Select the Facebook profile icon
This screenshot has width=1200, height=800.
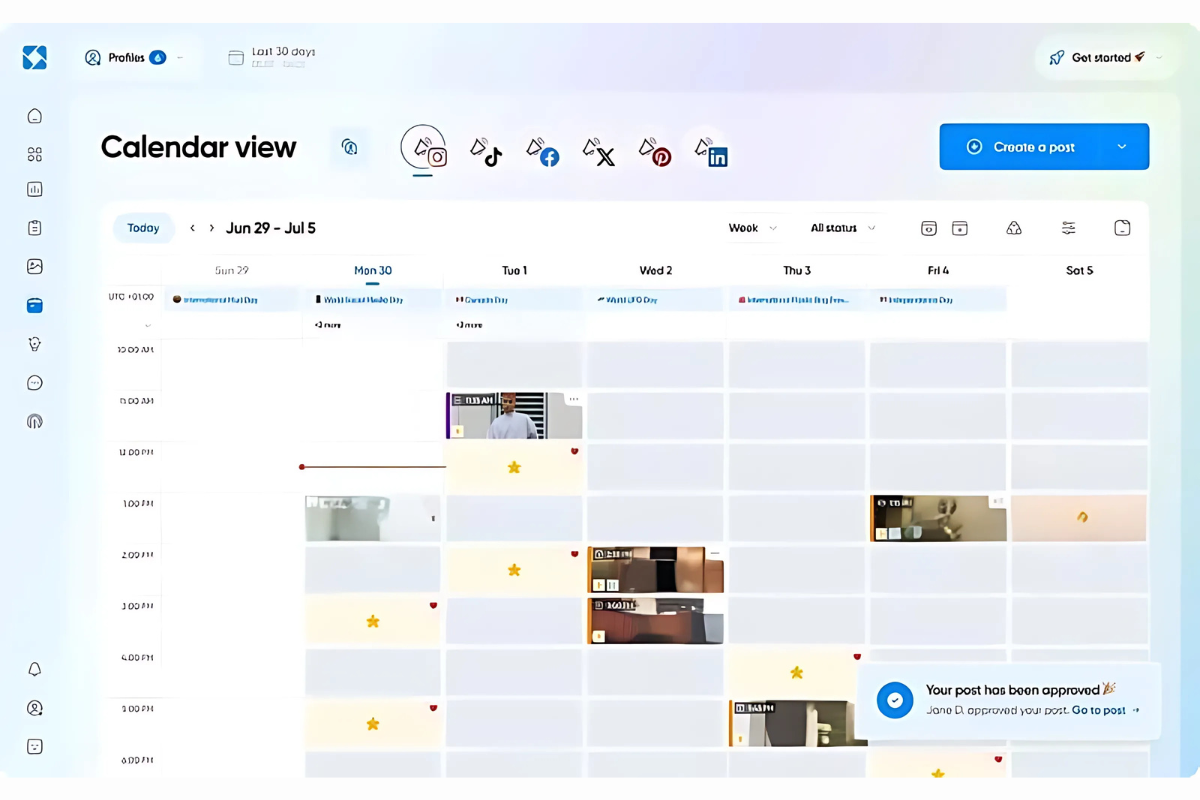click(543, 152)
